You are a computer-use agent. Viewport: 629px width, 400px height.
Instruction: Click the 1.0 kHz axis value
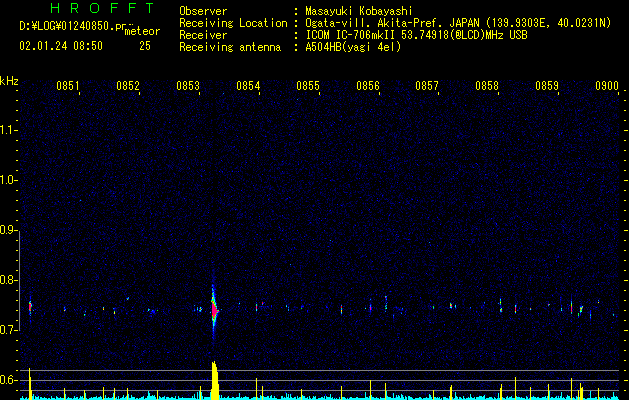9,181
